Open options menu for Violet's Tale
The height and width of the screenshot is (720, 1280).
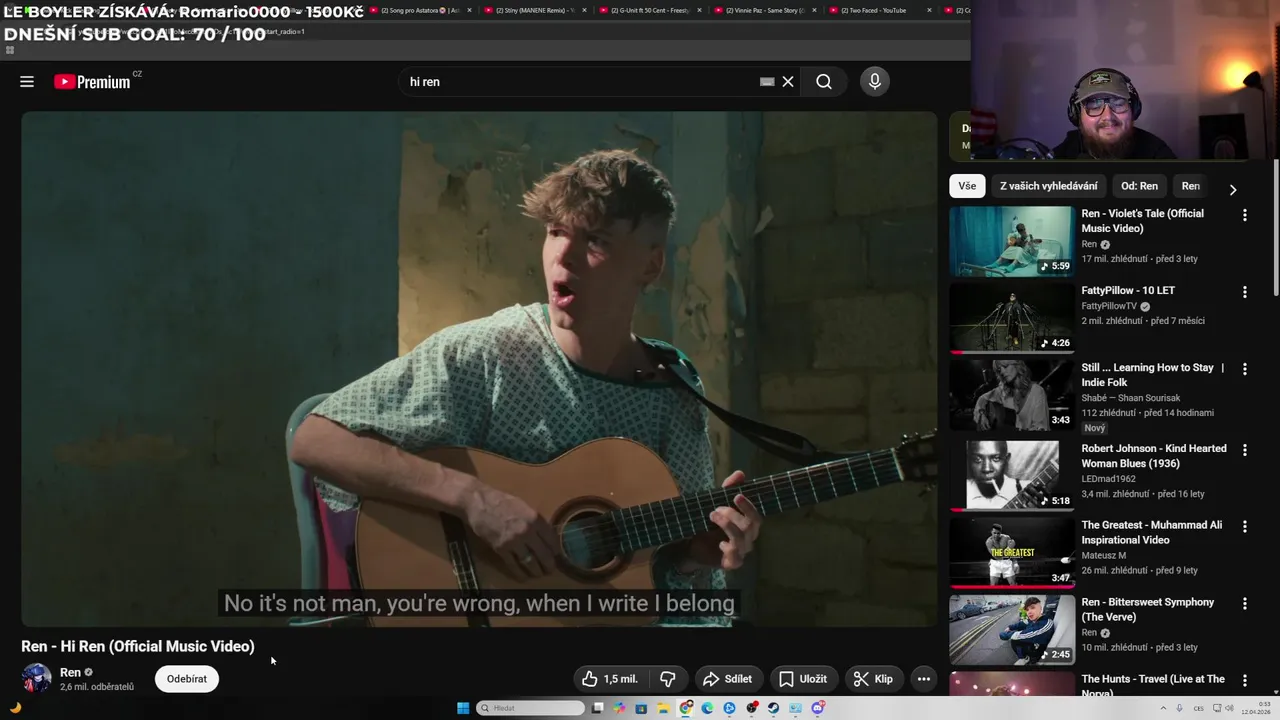[1245, 215]
